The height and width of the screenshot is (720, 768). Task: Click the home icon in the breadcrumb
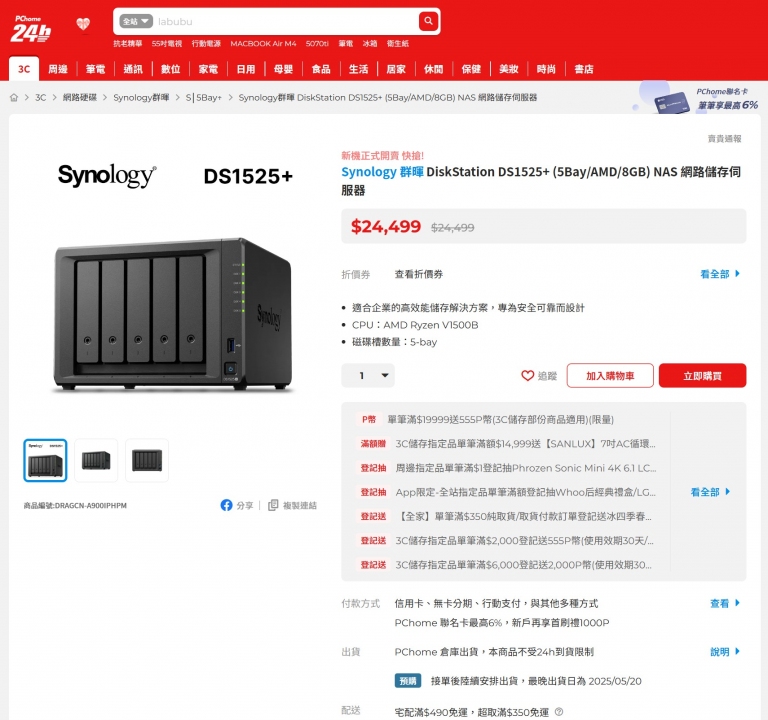[x=14, y=97]
